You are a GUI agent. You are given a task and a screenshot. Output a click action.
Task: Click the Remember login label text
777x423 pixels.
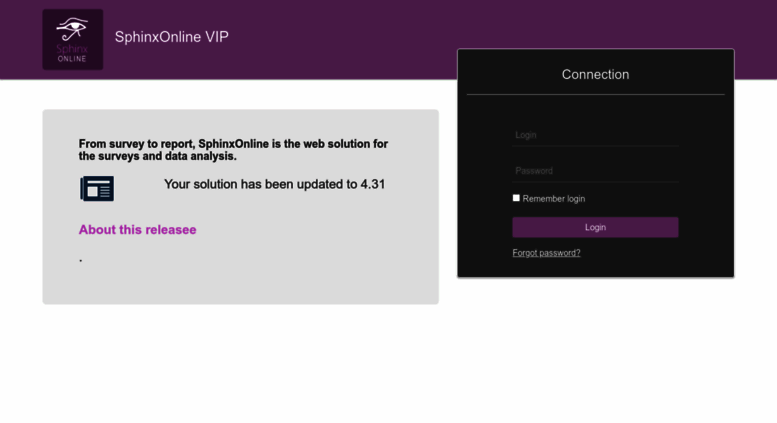(554, 199)
